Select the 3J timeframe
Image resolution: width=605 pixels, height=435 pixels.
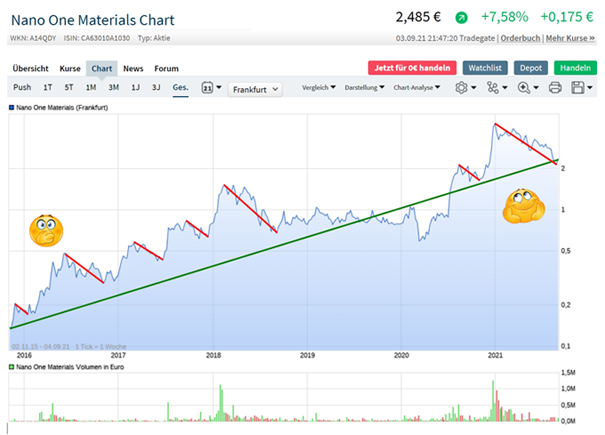coord(156,88)
